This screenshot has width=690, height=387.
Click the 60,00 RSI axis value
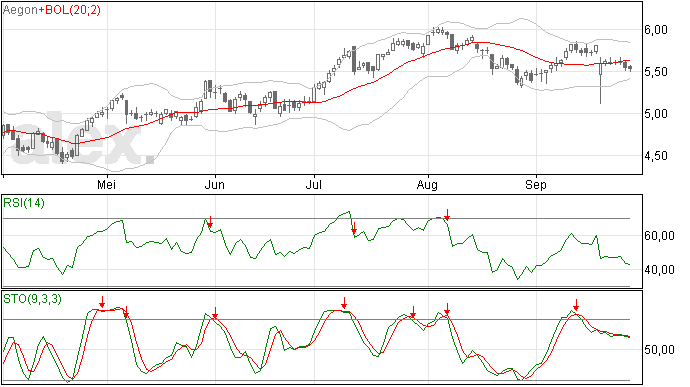coord(659,236)
